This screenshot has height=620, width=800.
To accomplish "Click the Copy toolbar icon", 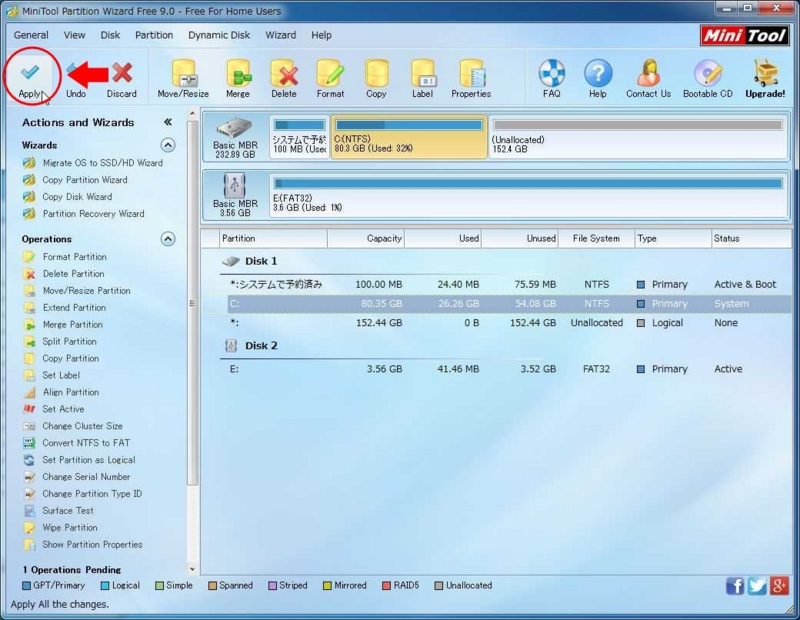I will coord(376,73).
